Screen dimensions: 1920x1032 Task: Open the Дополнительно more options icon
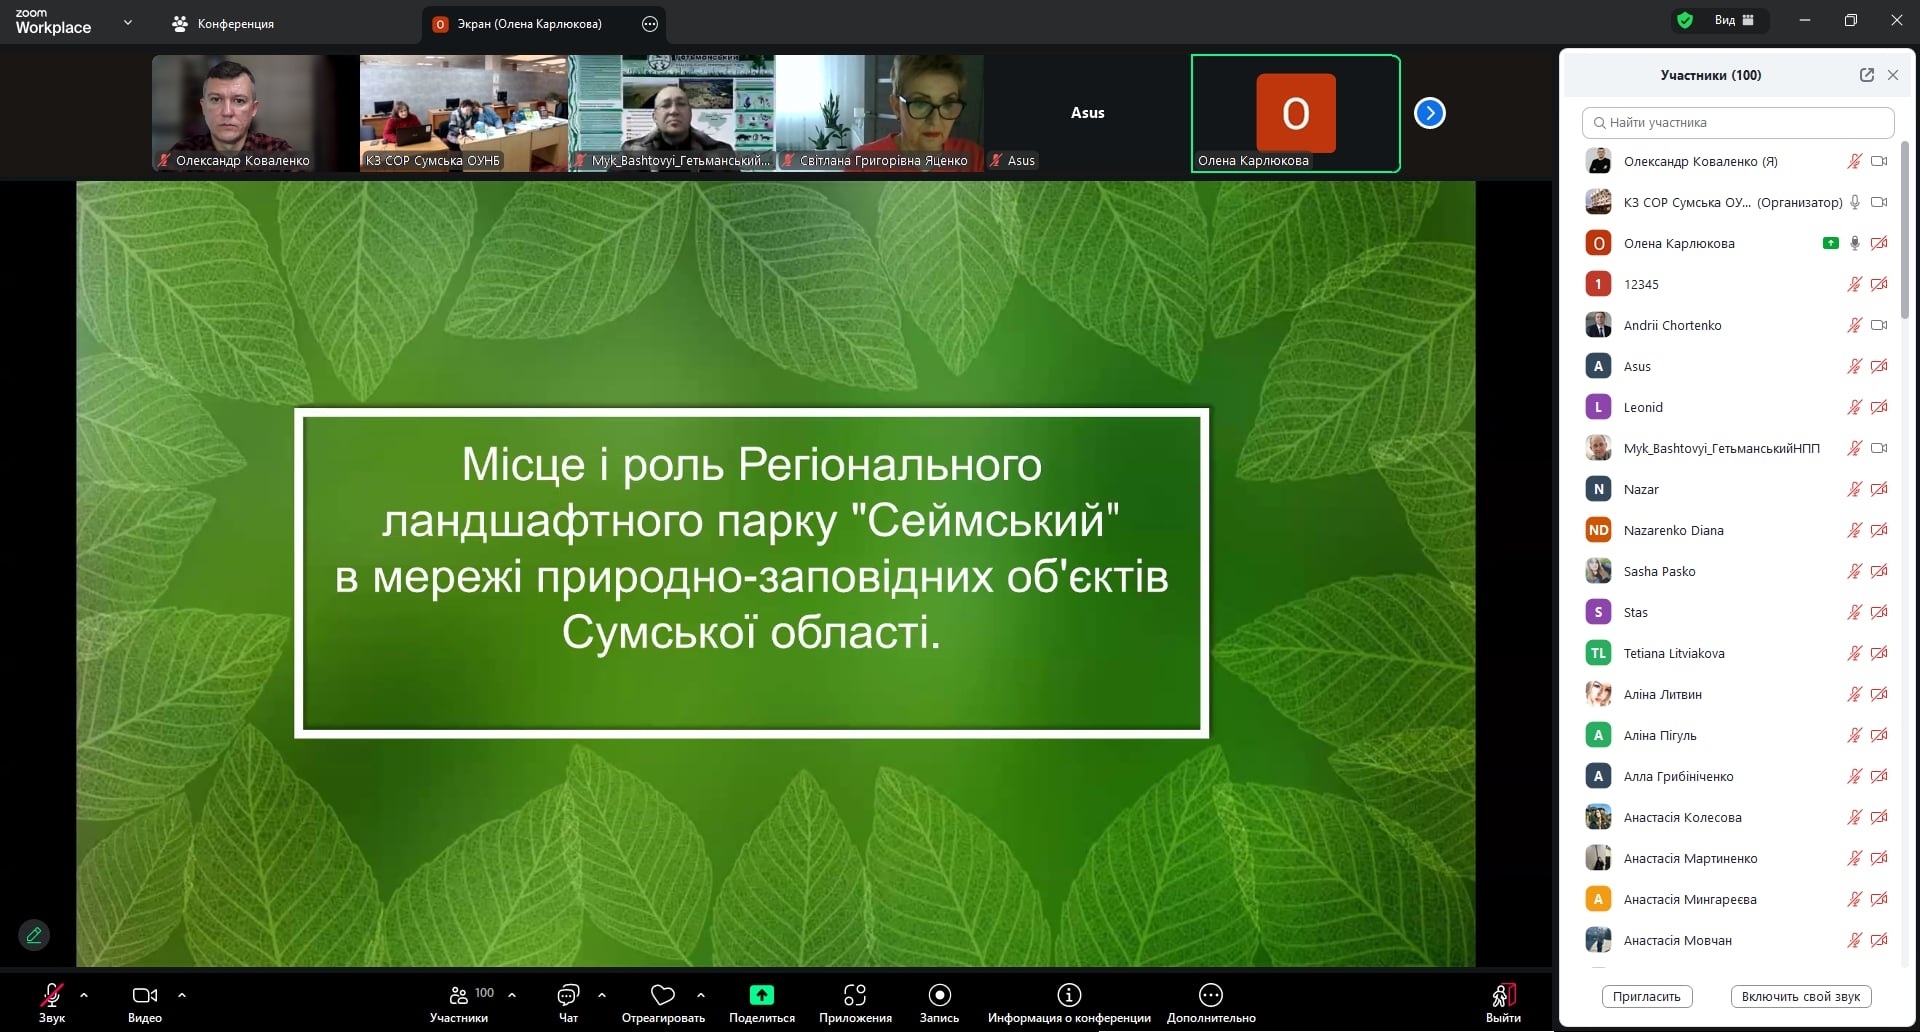click(1210, 996)
